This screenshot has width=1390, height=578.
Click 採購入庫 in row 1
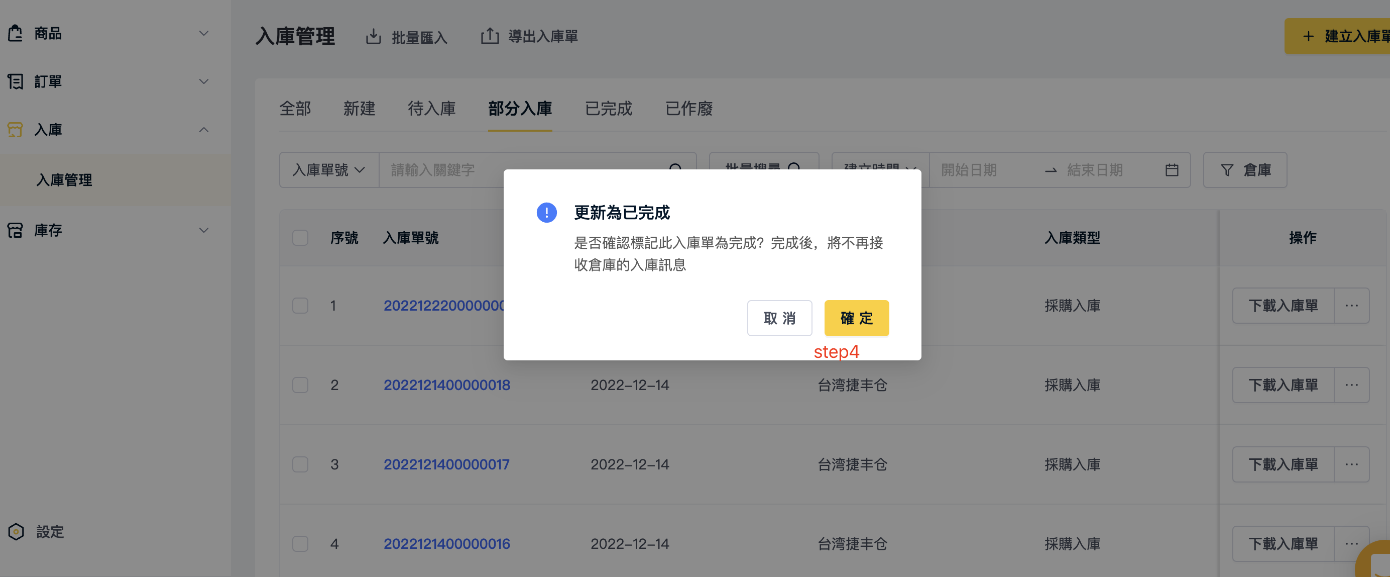(x=1073, y=305)
